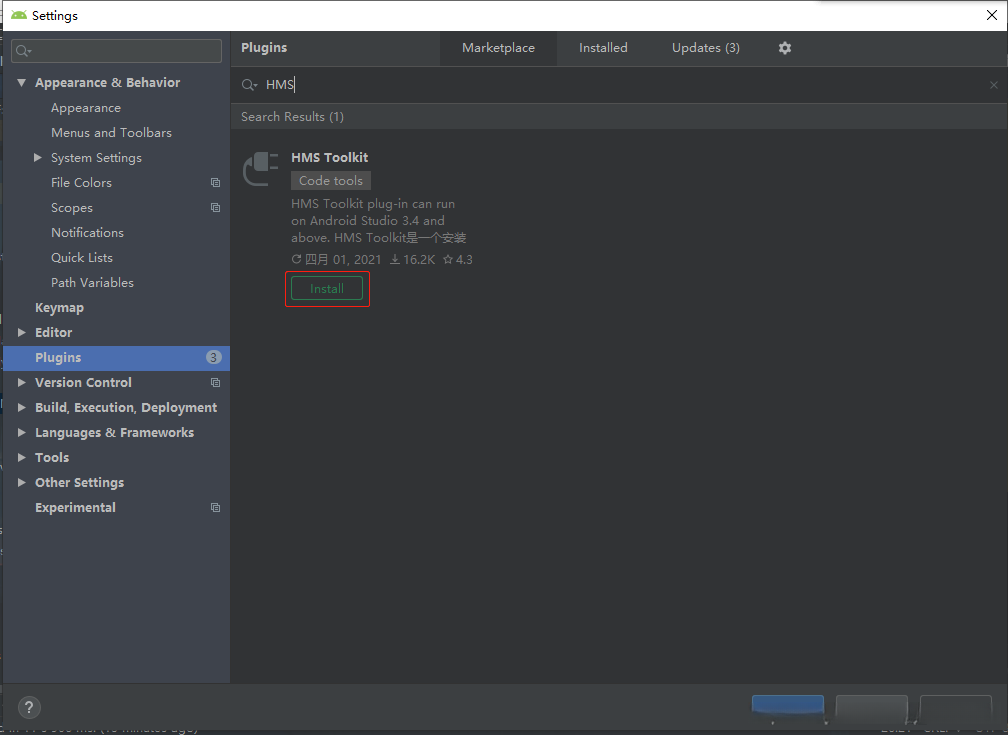Install the HMS Toolkit plugin
The height and width of the screenshot is (735, 1008).
pyautogui.click(x=327, y=289)
